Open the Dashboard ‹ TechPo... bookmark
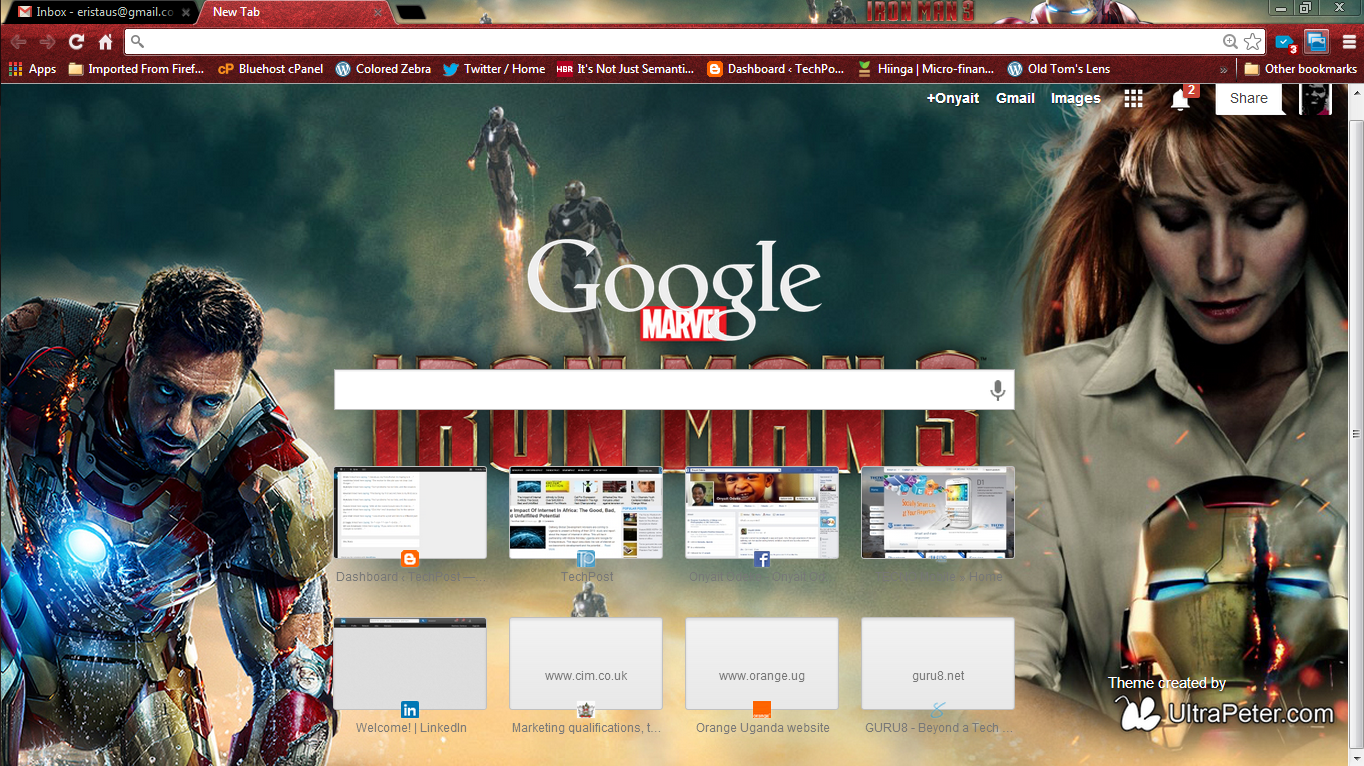This screenshot has width=1364, height=766. 776,69
